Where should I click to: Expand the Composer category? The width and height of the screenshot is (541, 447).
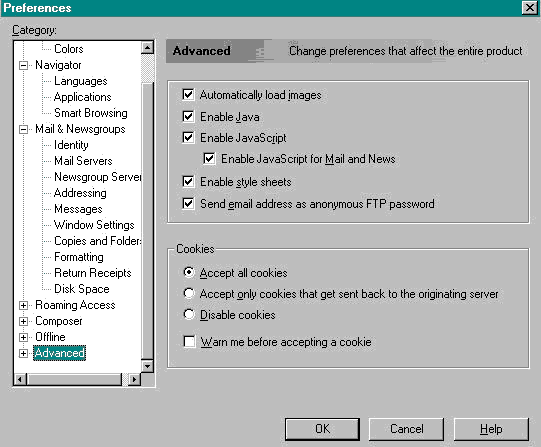click(23, 321)
